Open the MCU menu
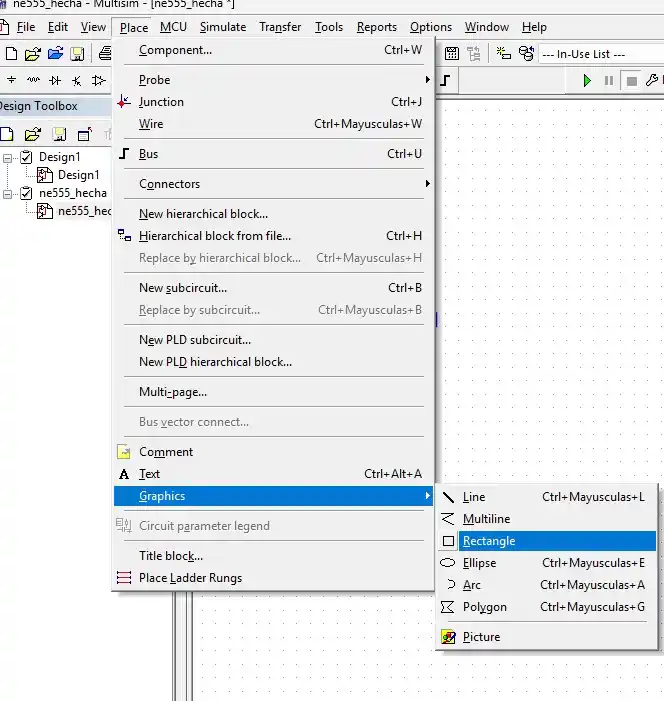 point(173,27)
